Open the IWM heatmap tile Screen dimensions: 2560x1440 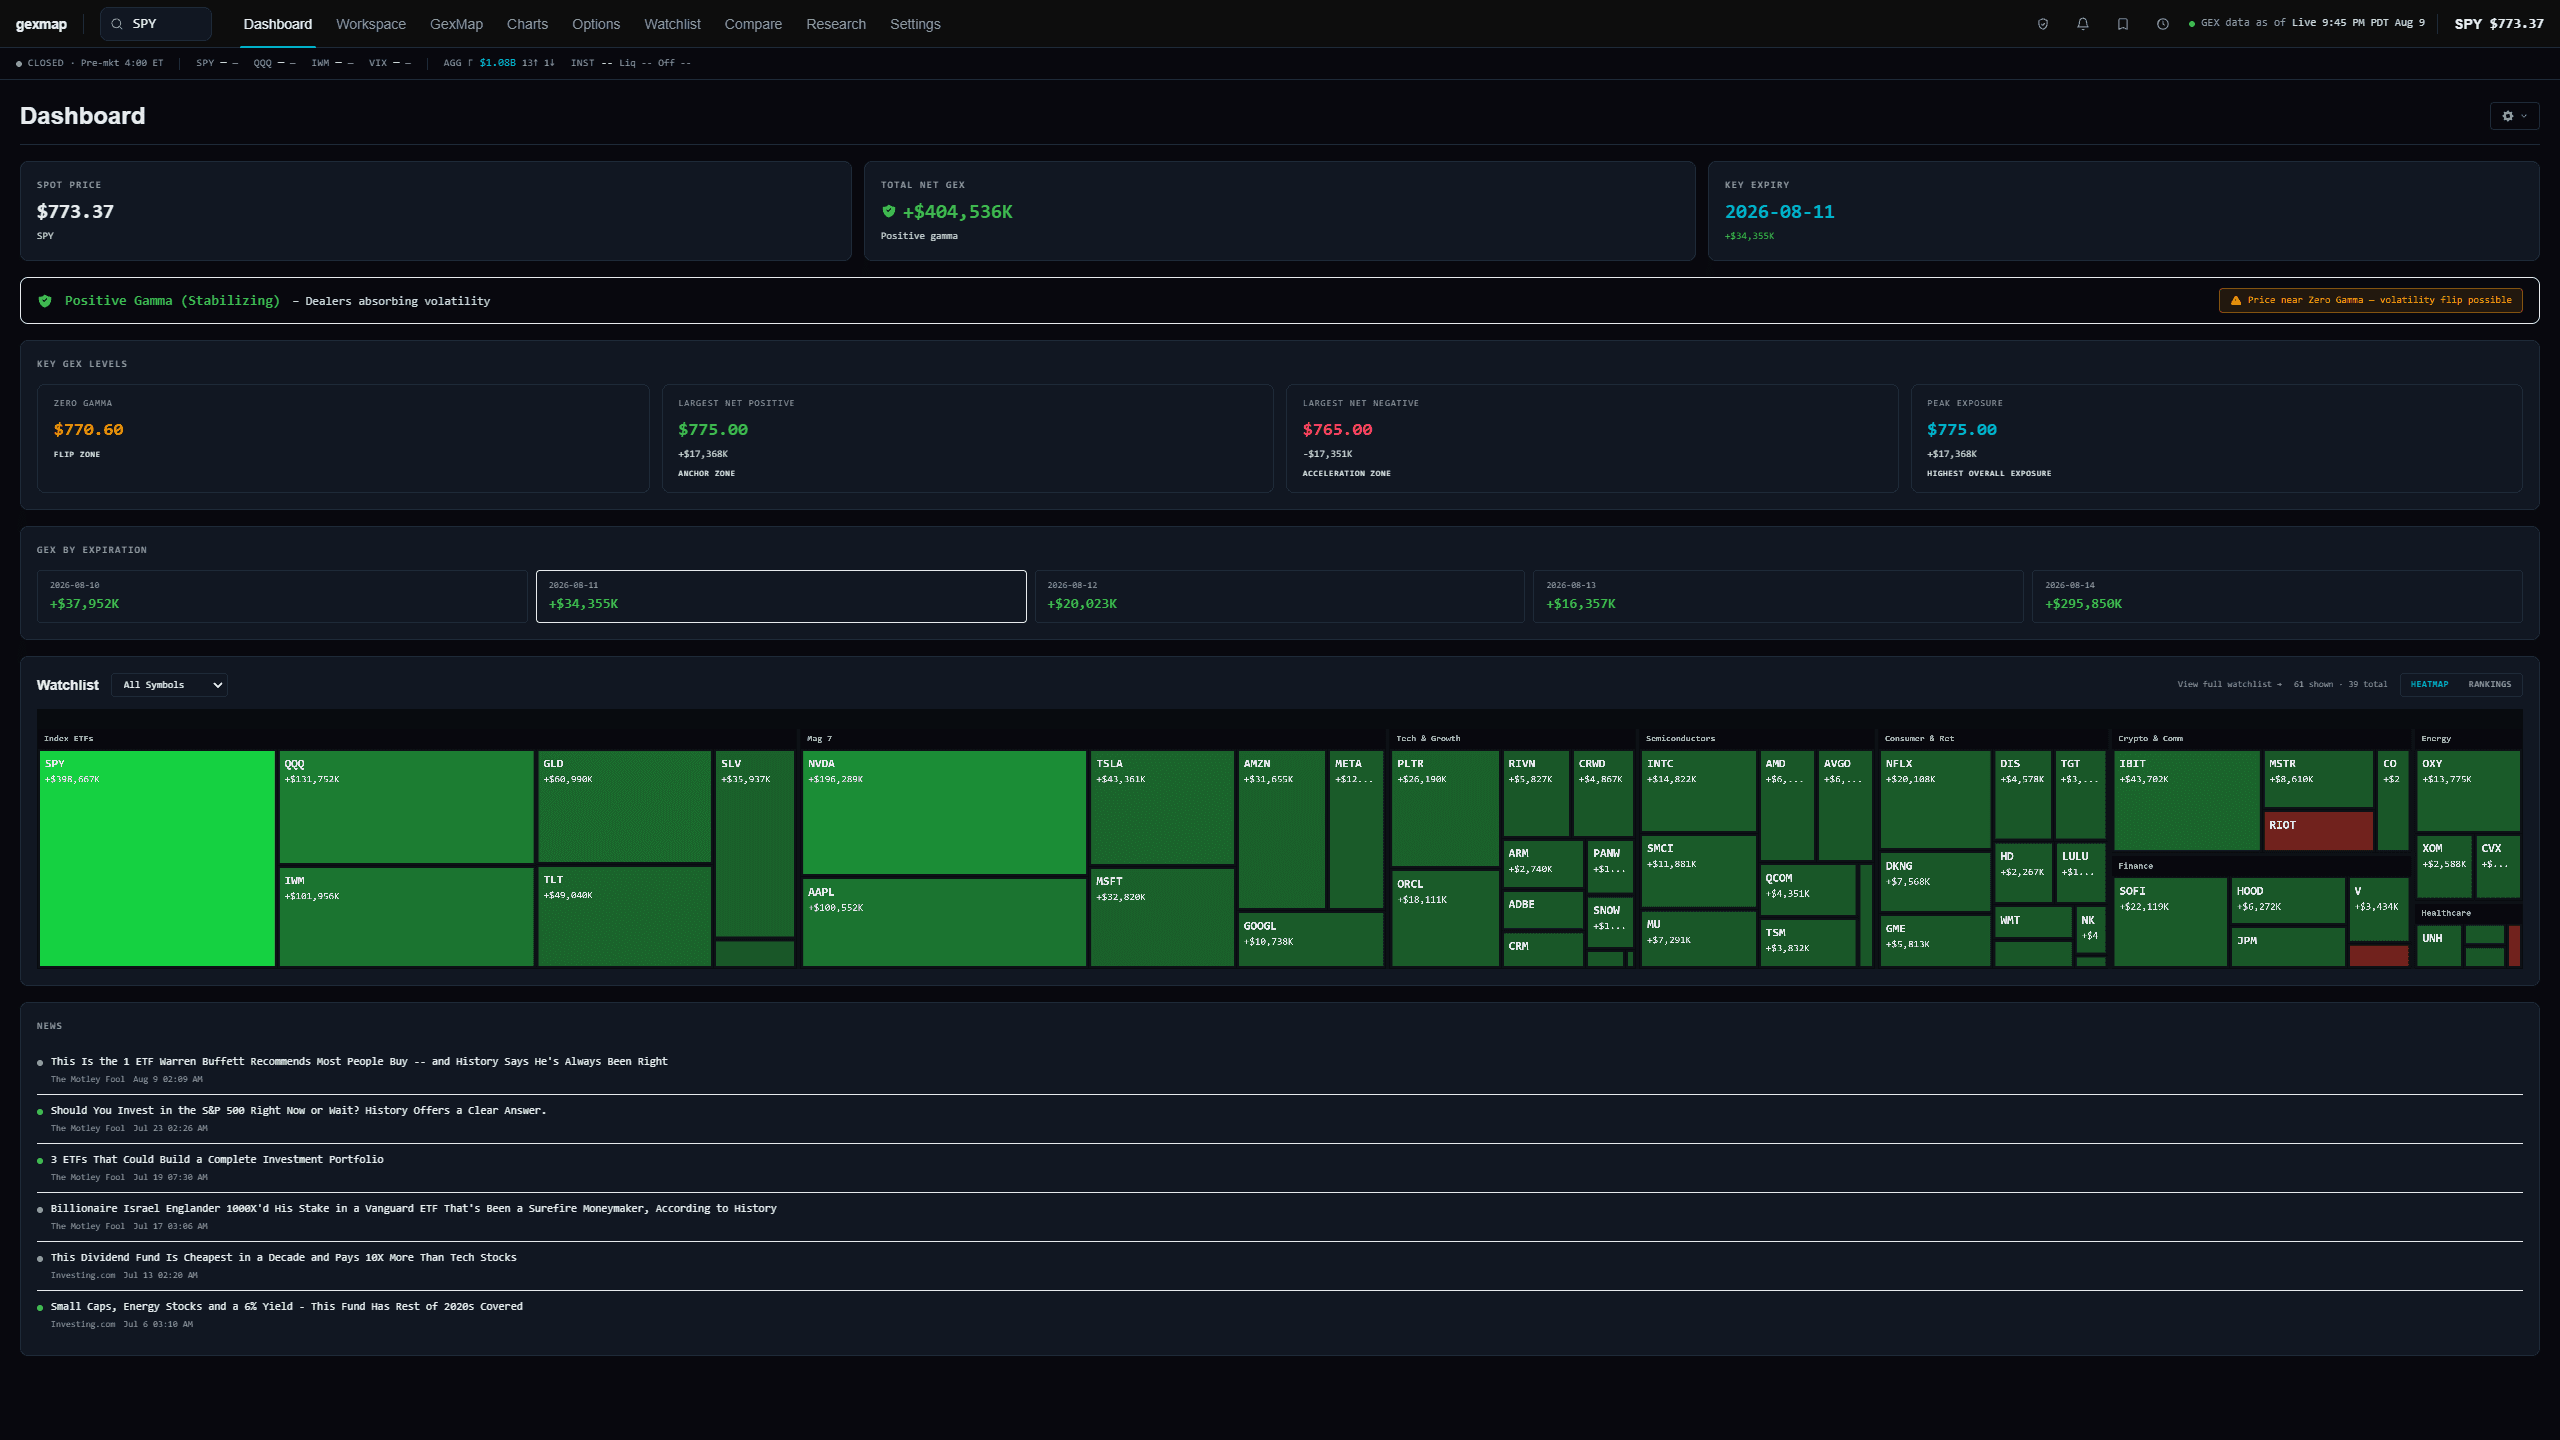pyautogui.click(x=406, y=917)
